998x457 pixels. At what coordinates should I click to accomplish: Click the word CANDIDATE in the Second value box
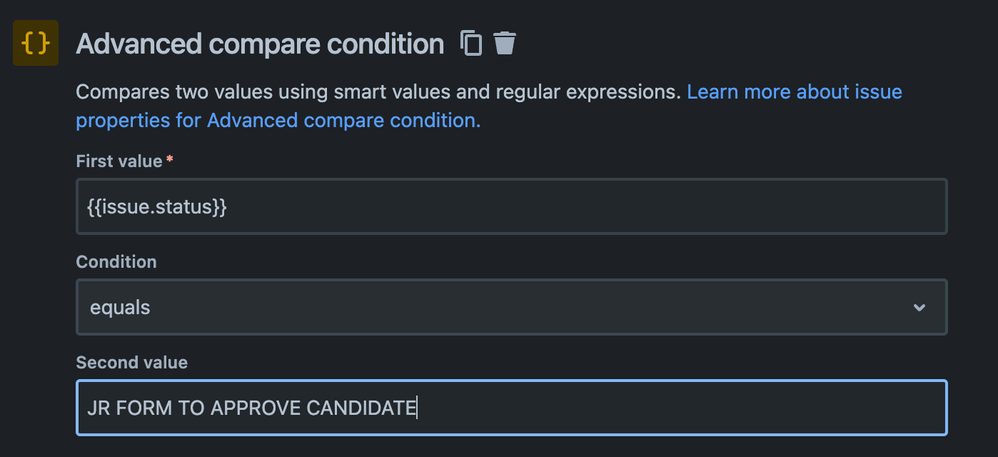[362, 408]
